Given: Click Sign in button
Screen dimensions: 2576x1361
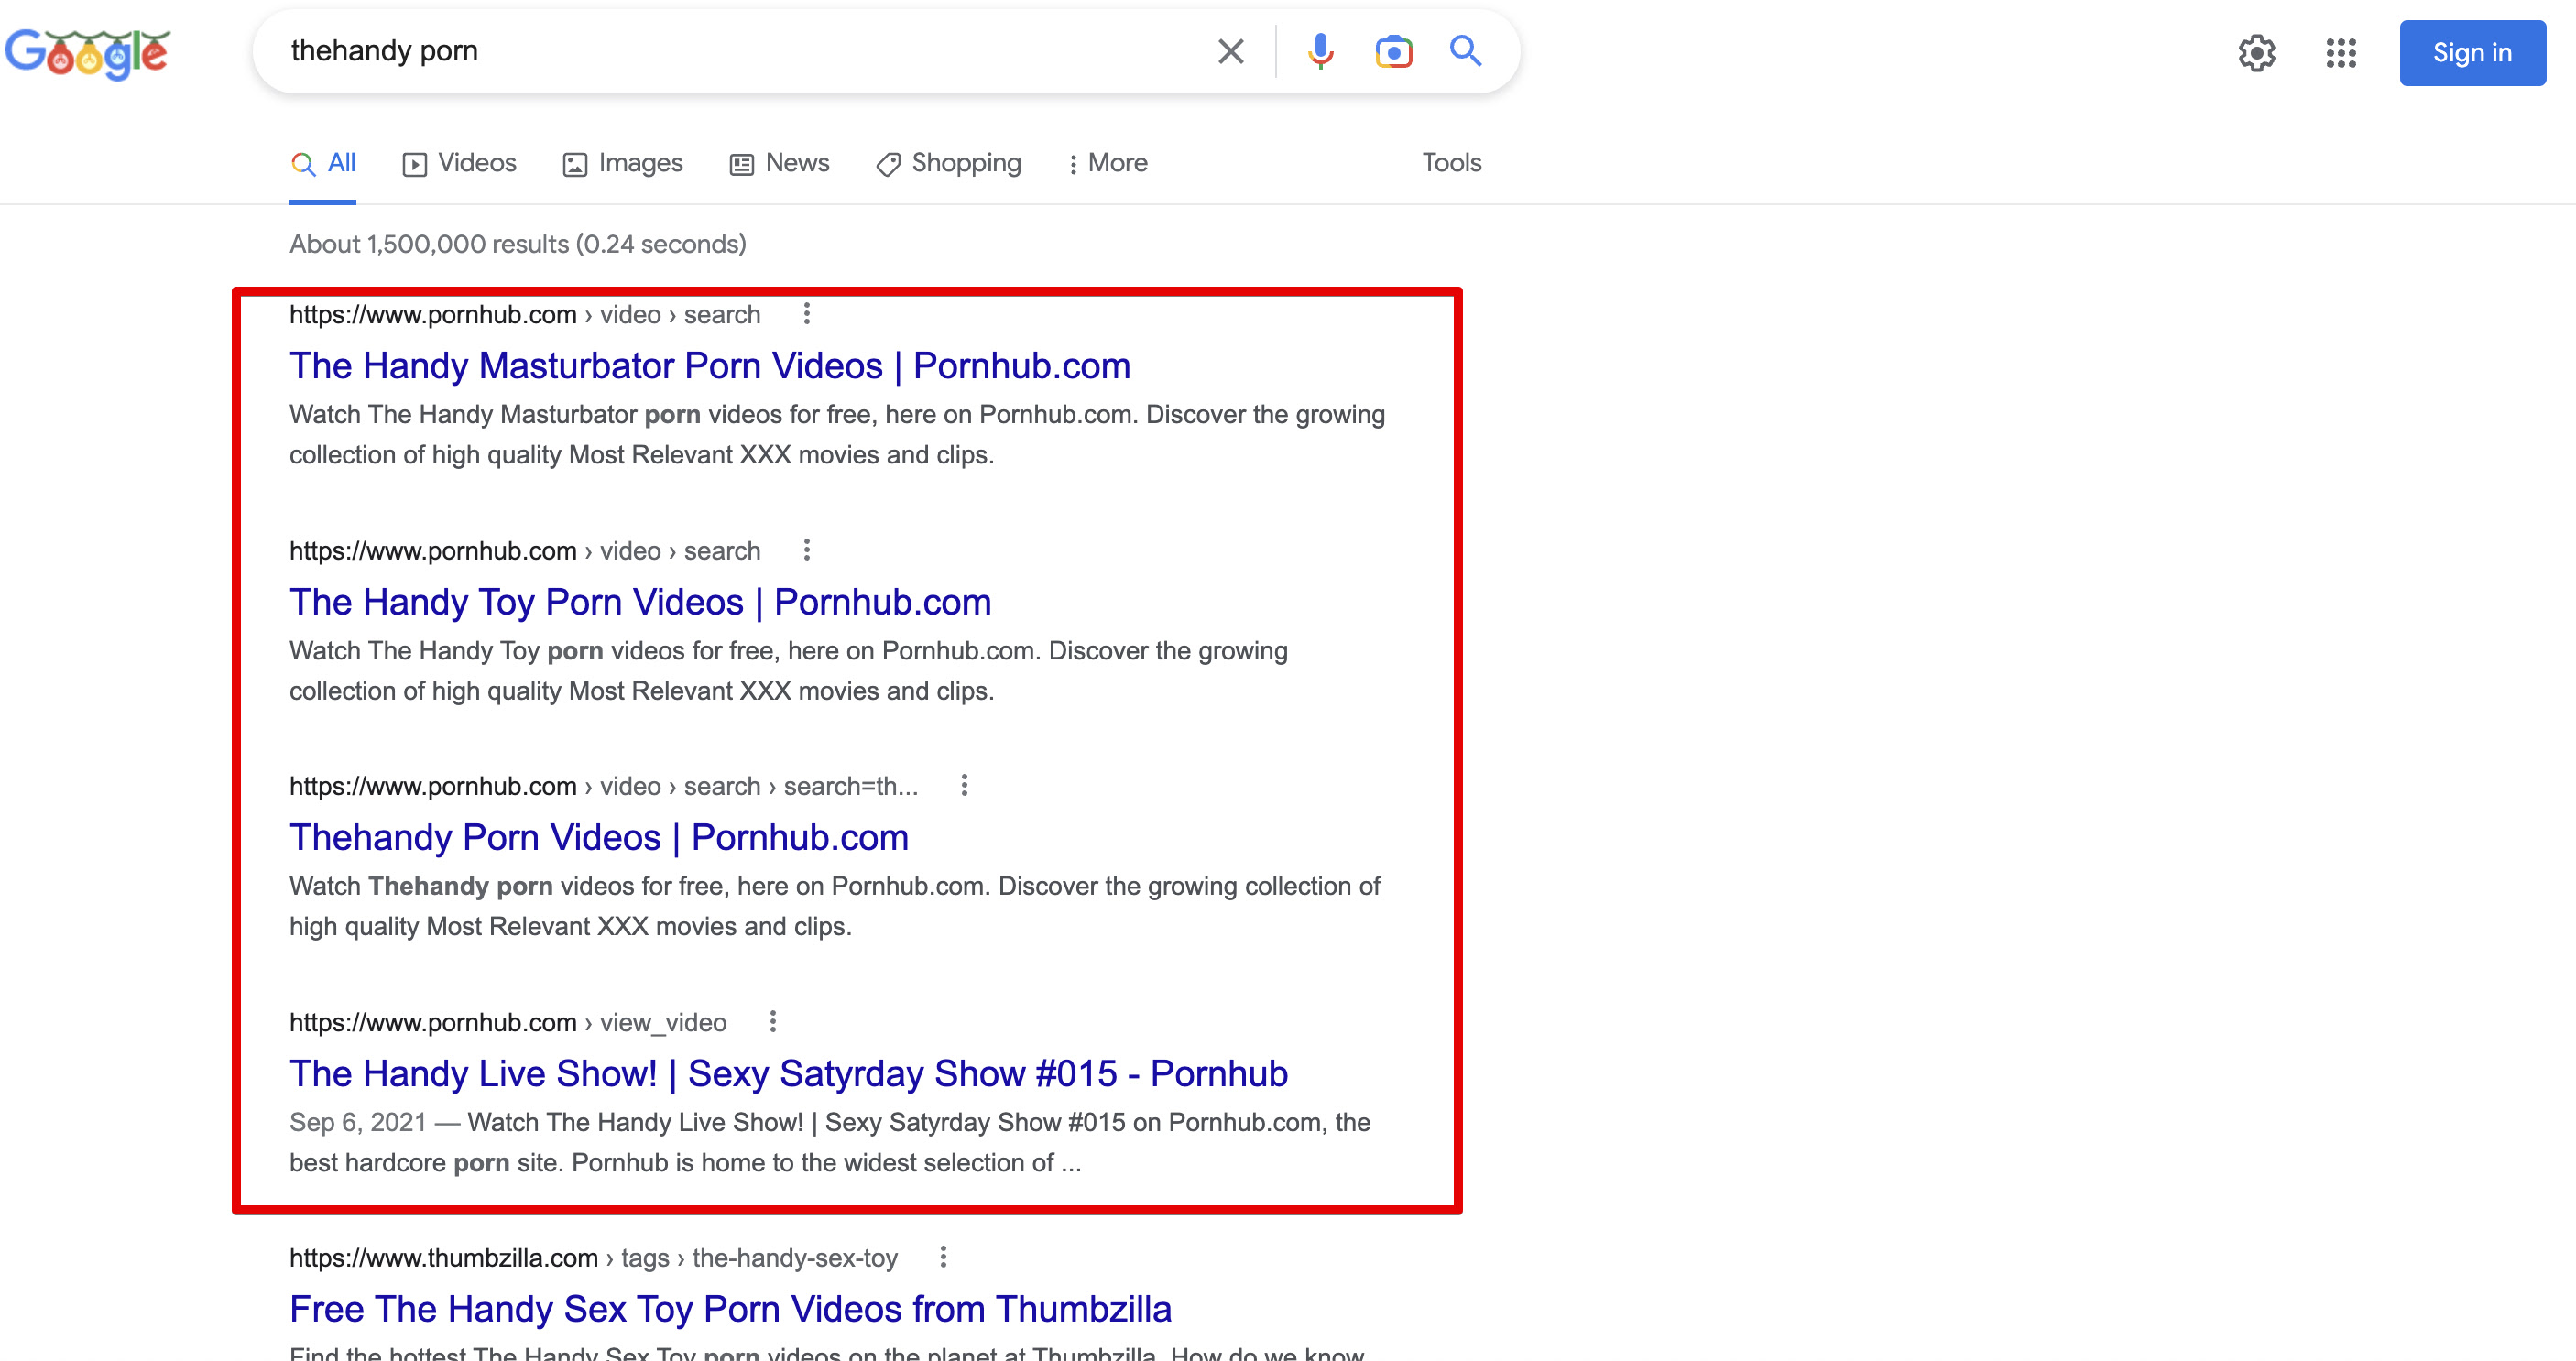Looking at the screenshot, I should [x=2472, y=51].
